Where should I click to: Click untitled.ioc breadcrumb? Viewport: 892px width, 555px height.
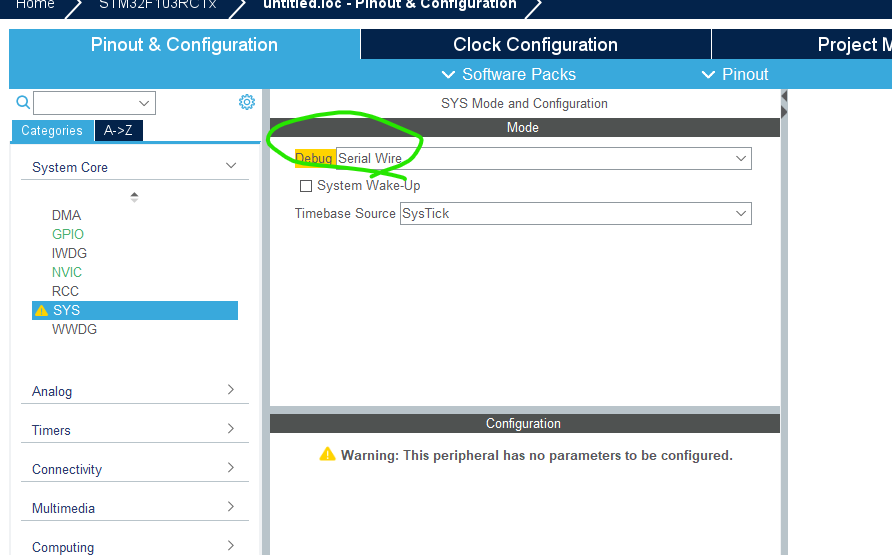click(x=390, y=5)
